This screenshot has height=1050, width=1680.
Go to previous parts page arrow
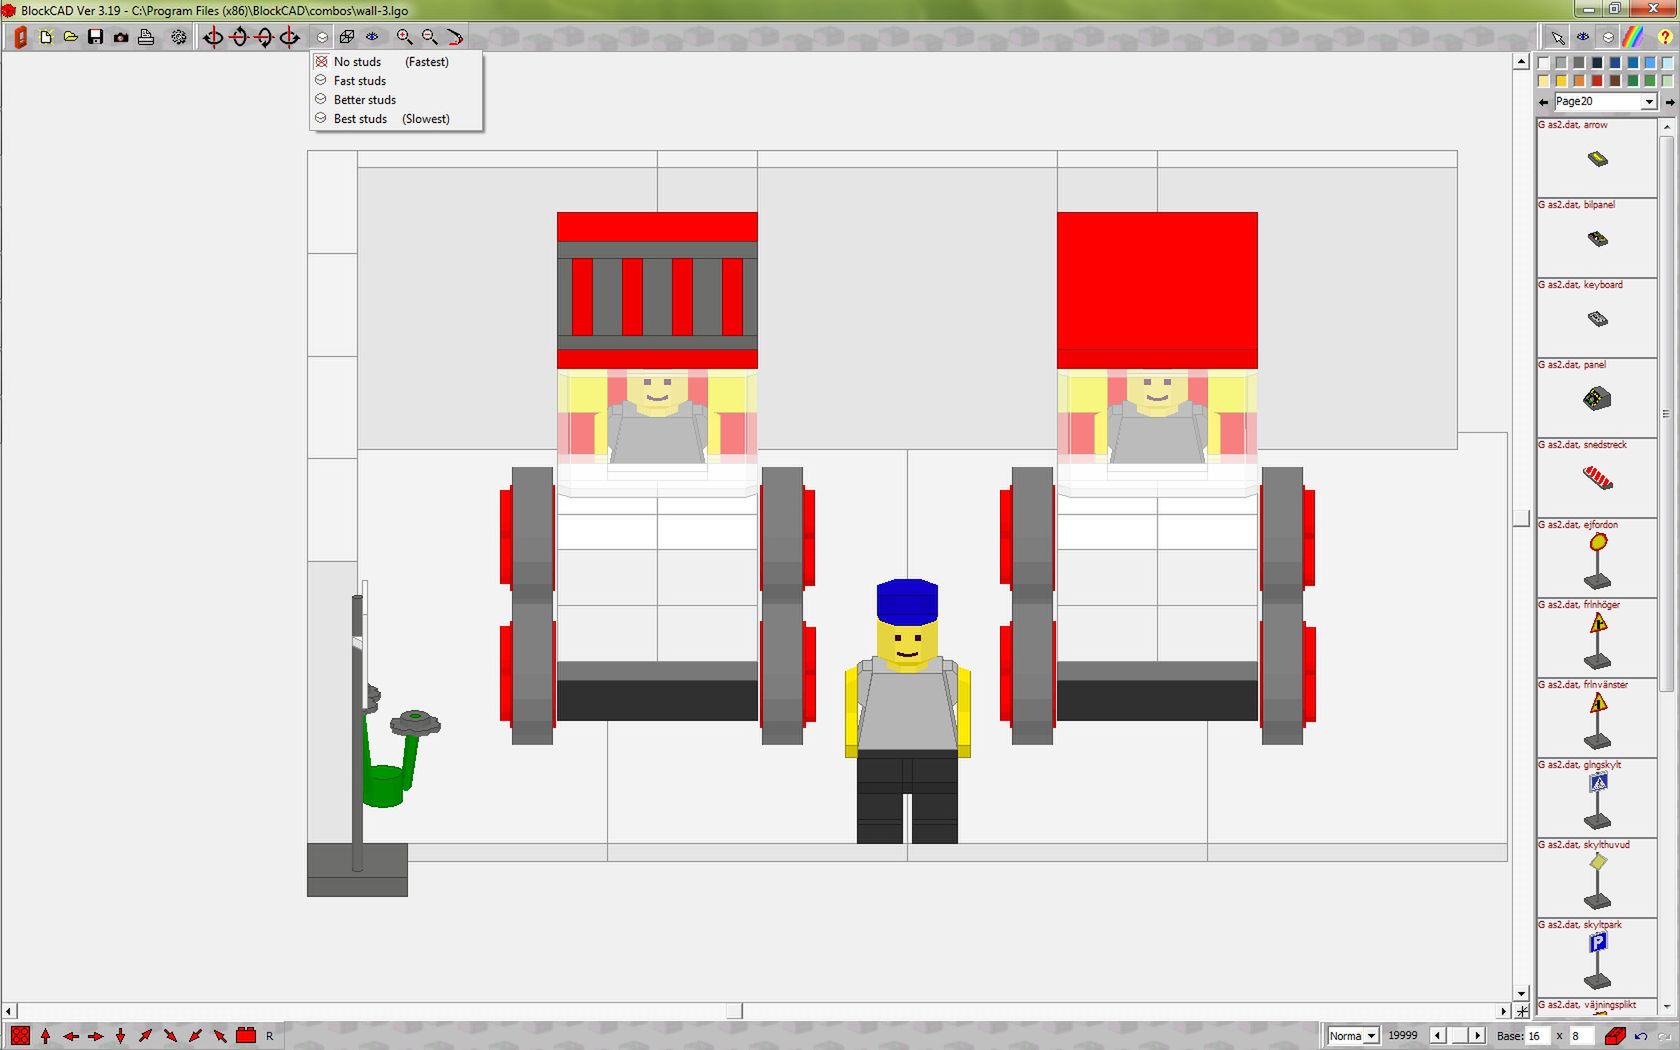(1544, 102)
